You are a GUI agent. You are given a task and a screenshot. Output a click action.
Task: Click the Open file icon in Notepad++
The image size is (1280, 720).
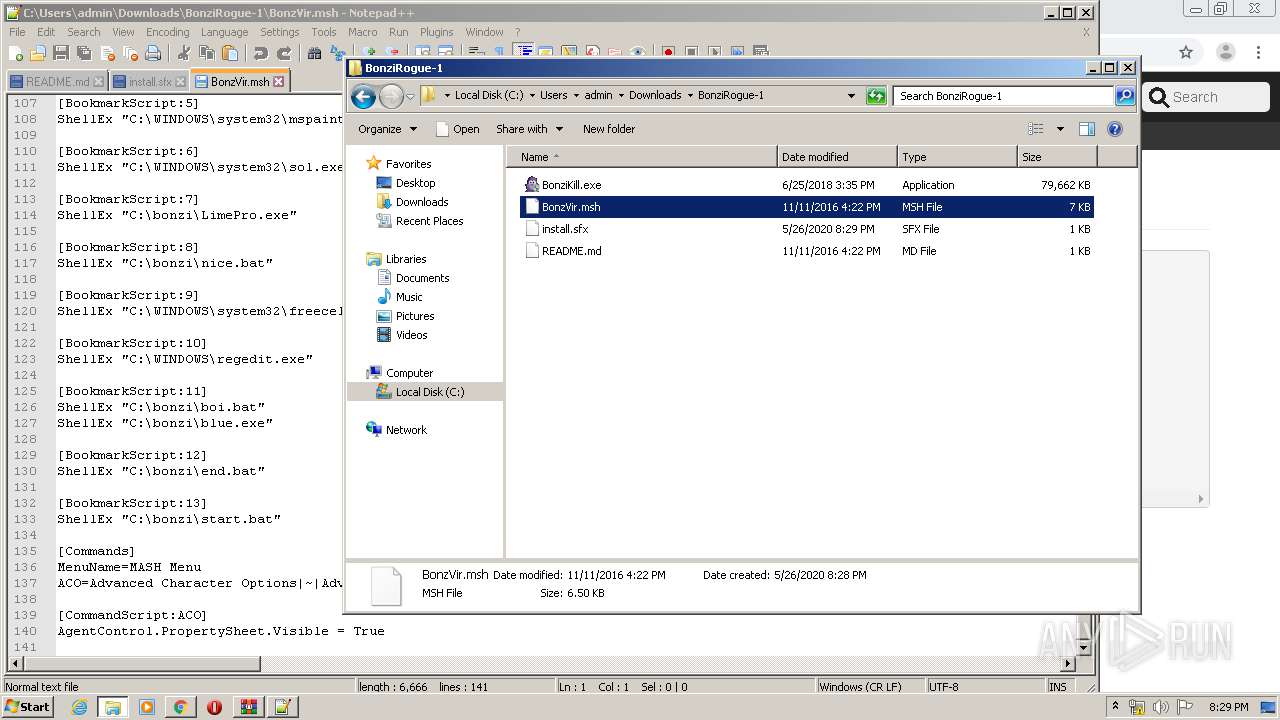click(38, 53)
